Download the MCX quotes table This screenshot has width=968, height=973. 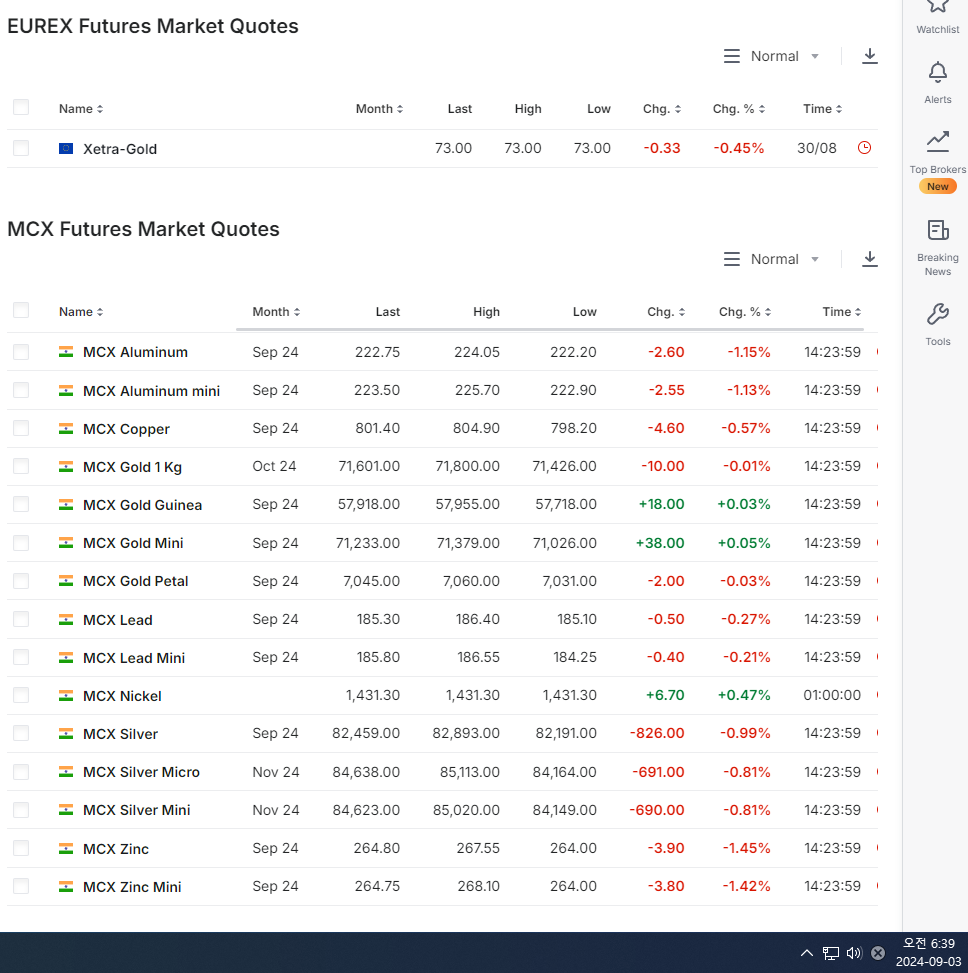869,259
